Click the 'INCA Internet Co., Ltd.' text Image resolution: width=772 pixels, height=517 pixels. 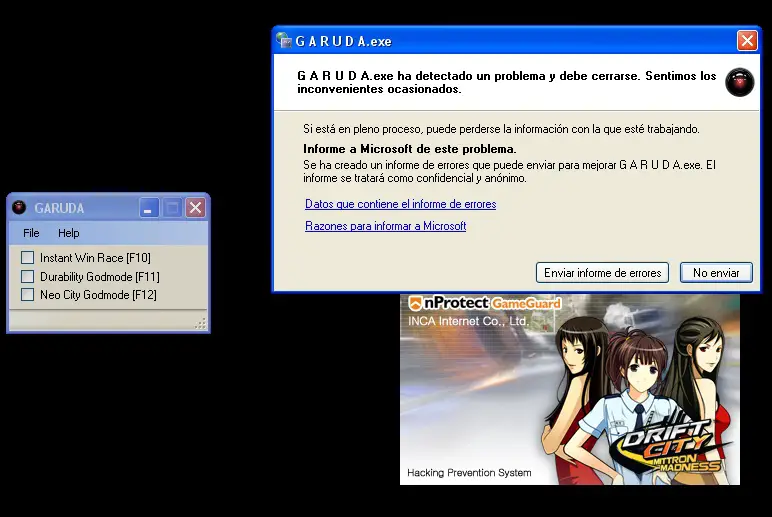pos(468,321)
